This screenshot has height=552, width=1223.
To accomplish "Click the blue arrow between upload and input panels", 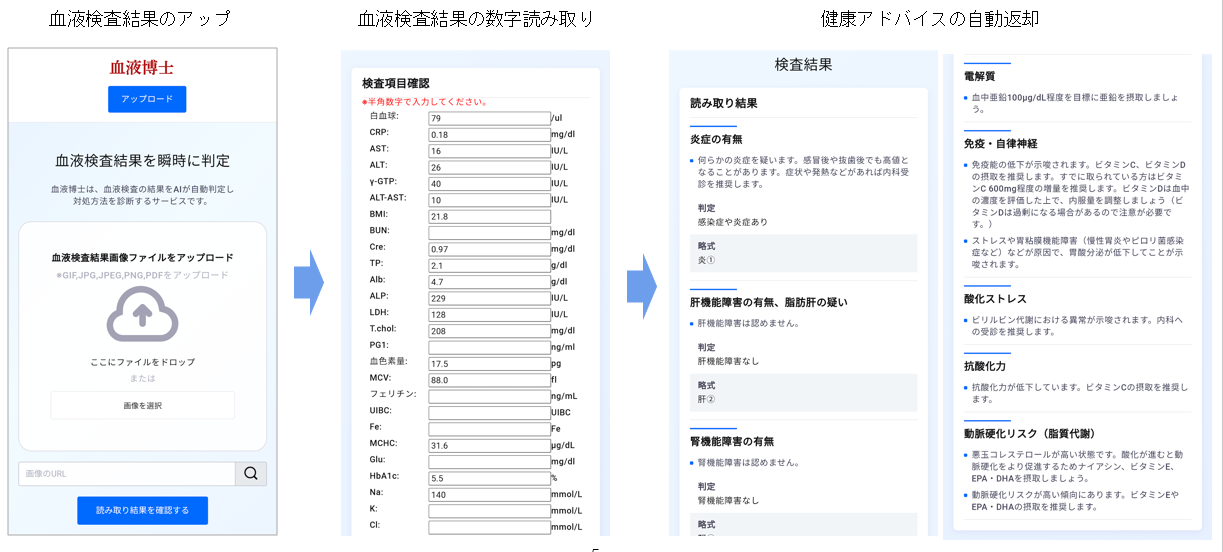I will [x=308, y=284].
